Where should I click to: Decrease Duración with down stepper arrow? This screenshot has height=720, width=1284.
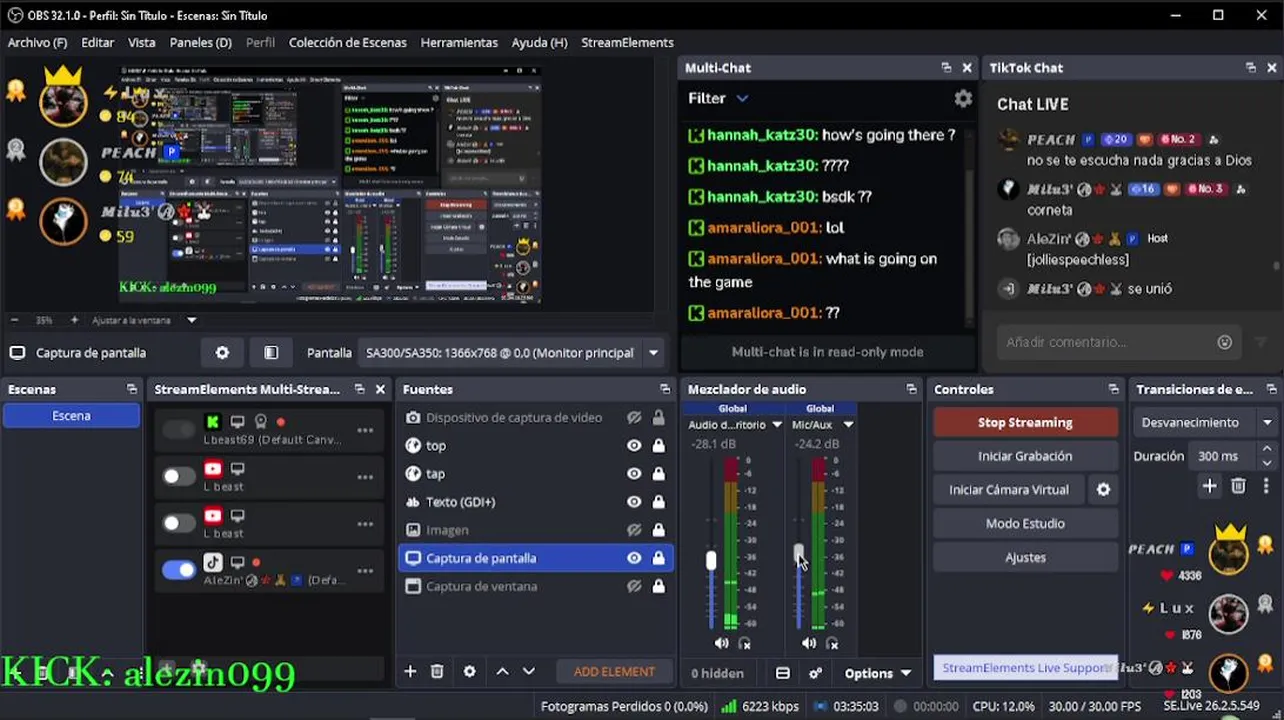1267,462
